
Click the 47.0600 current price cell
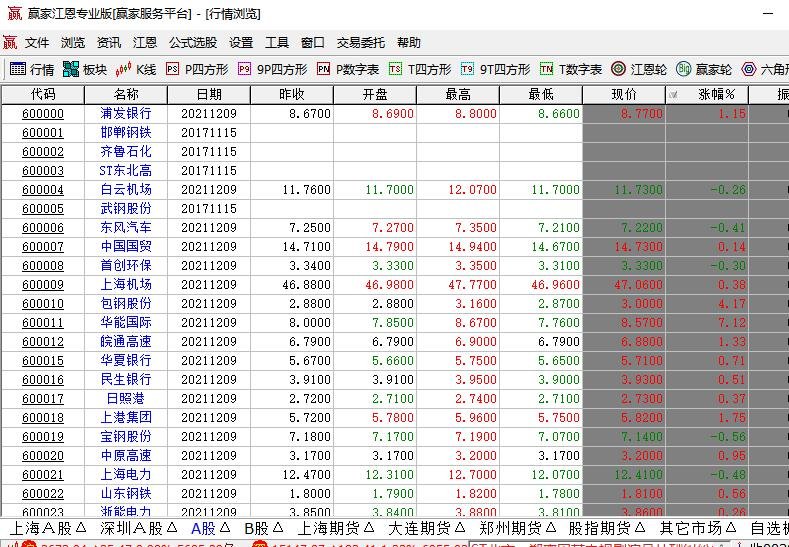pos(624,285)
